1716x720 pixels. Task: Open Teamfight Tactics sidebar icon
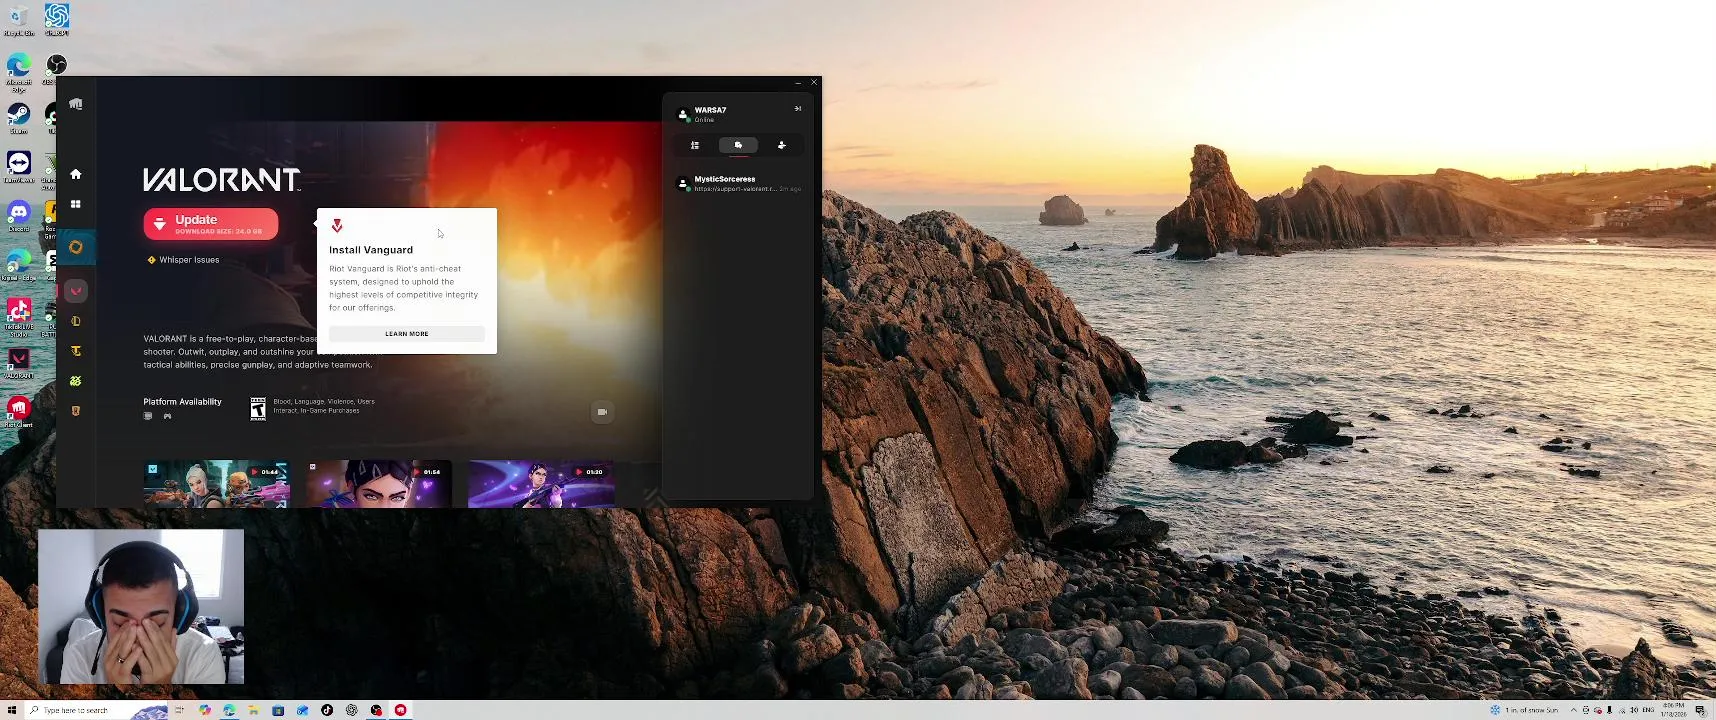tap(76, 351)
